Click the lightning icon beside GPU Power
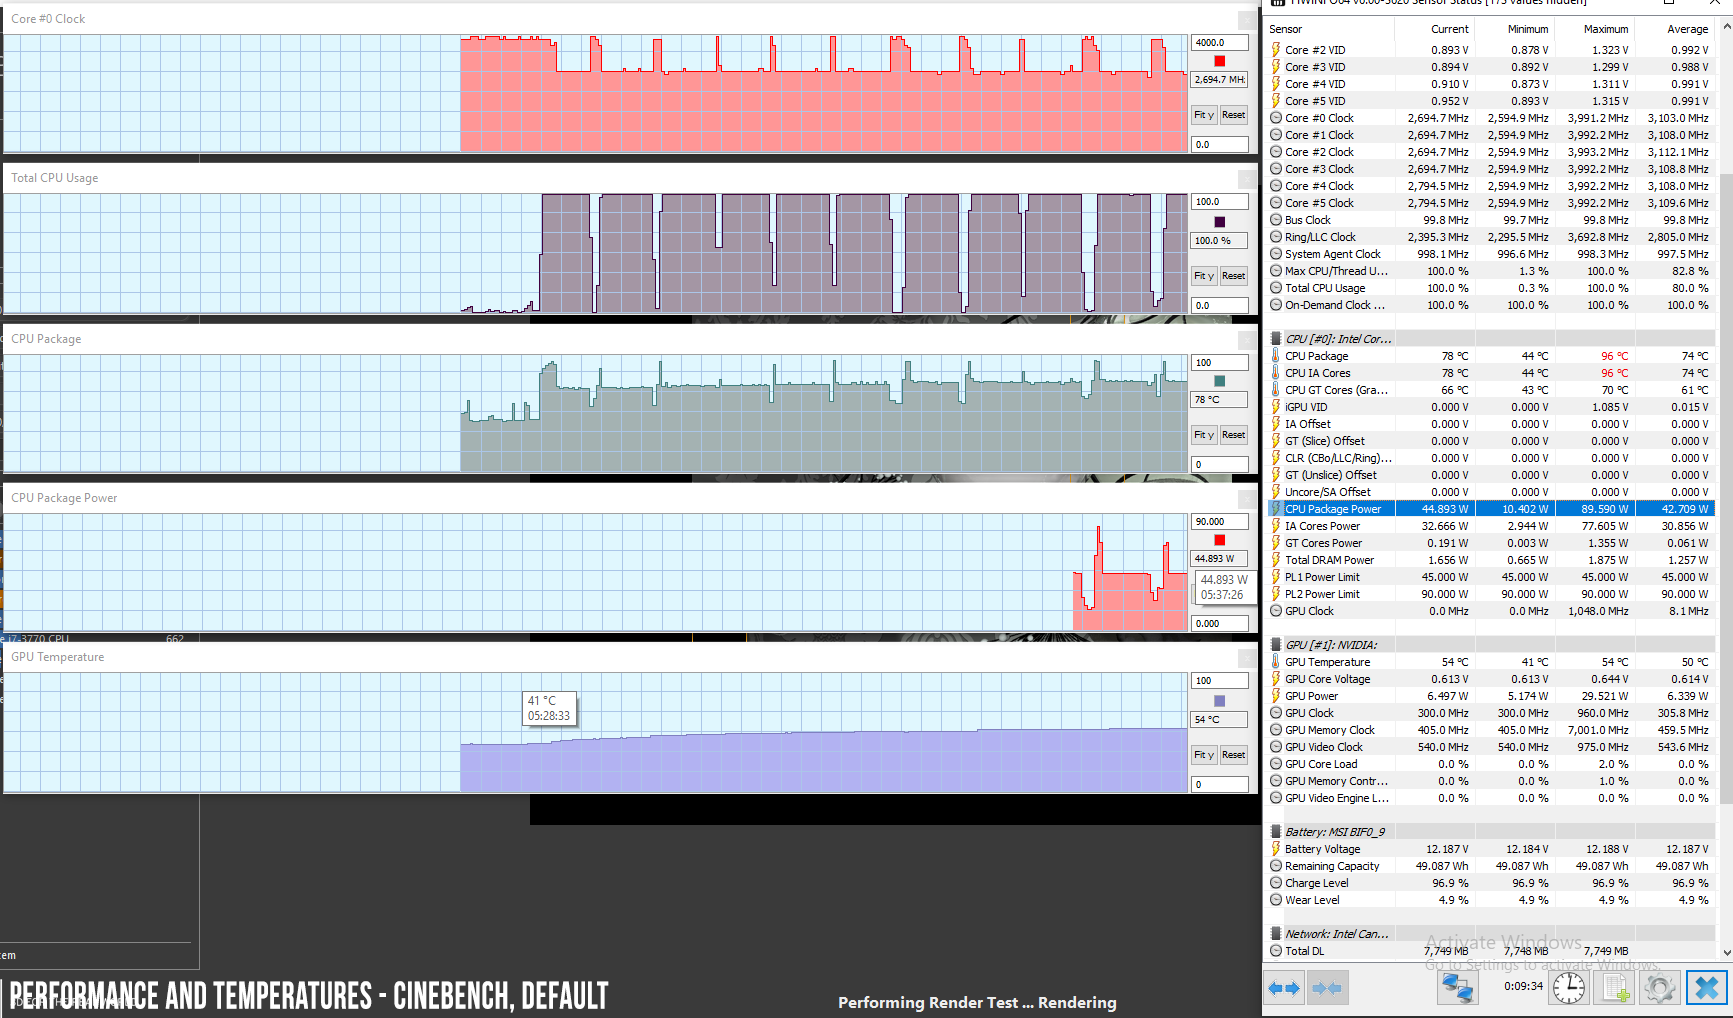1733x1018 pixels. point(1276,696)
